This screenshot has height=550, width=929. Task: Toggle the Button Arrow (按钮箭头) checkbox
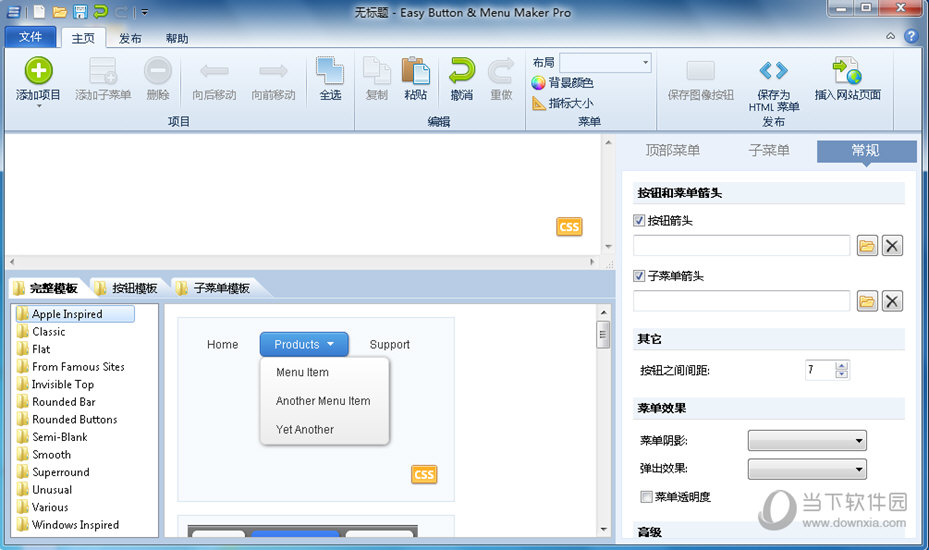pos(639,220)
